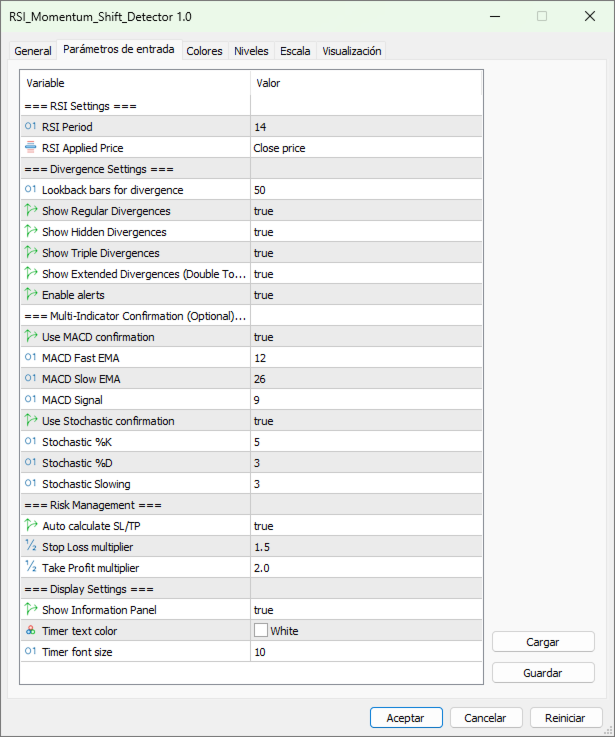Select the Parámetros de entrada tab
Viewport: 615px width, 737px height.
119,49
